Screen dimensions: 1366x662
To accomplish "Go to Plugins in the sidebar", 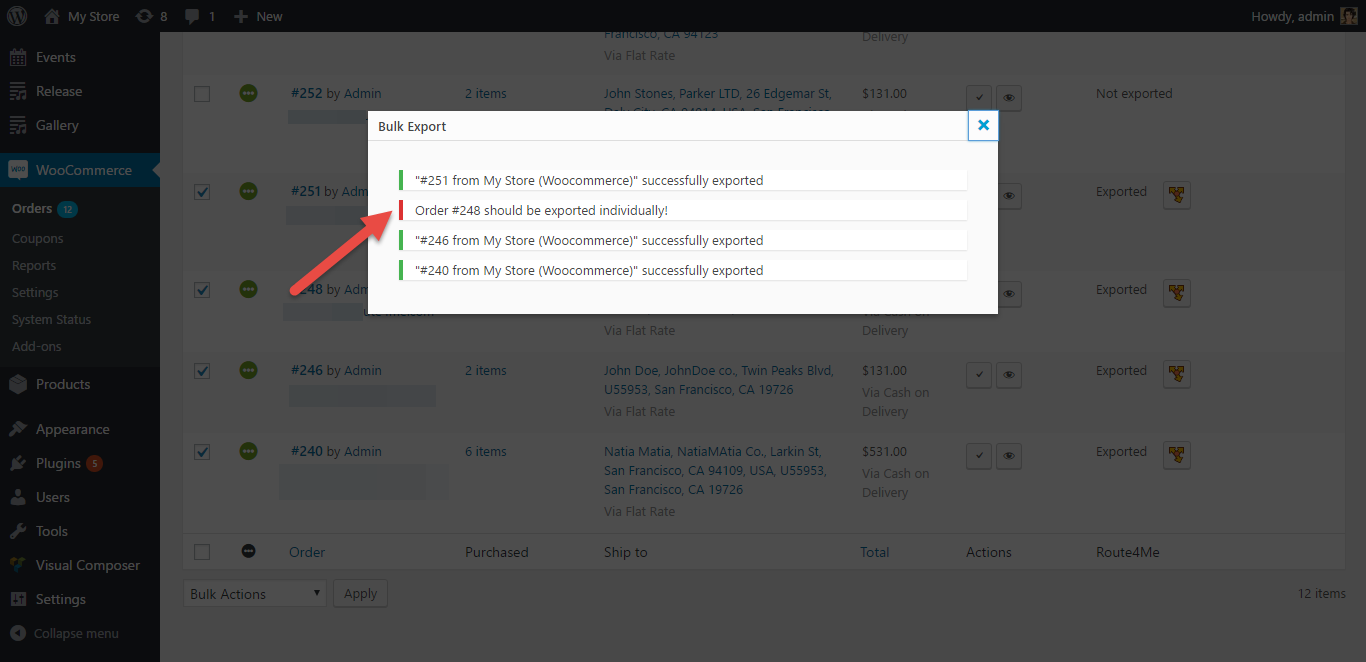I will [58, 463].
